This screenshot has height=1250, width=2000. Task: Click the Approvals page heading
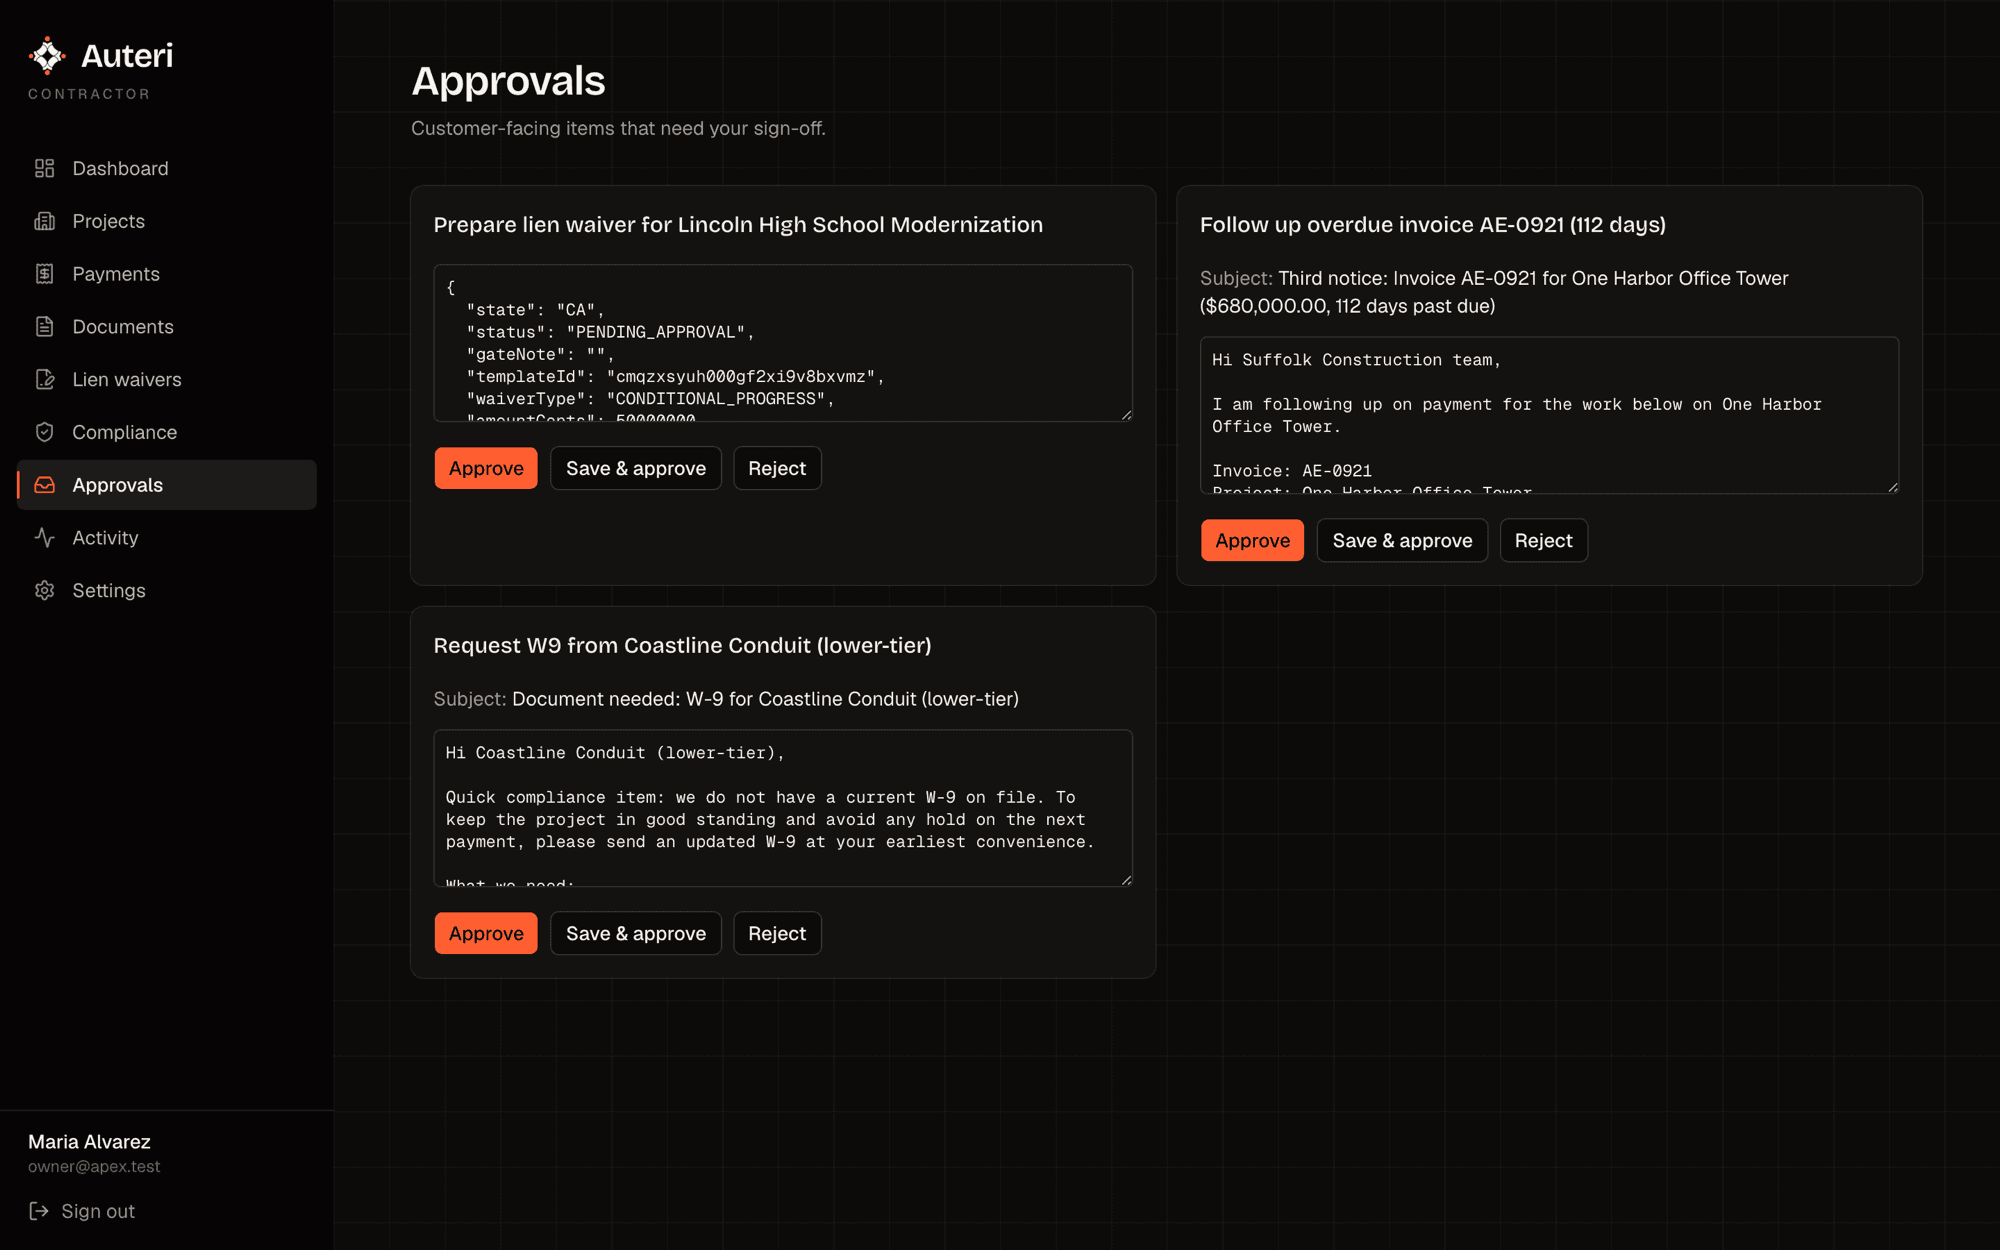[508, 81]
